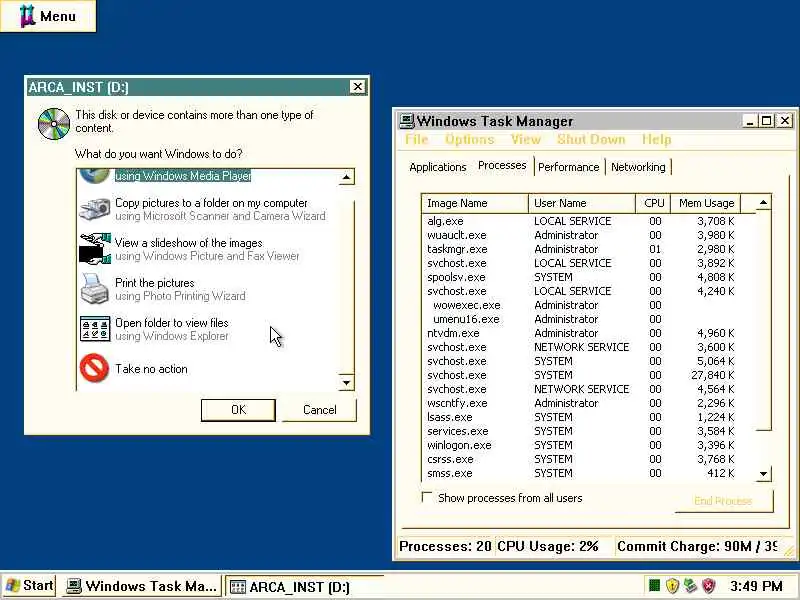Image resolution: width=800 pixels, height=600 pixels.
Task: Switch to the Performance tab
Action: click(x=568, y=167)
